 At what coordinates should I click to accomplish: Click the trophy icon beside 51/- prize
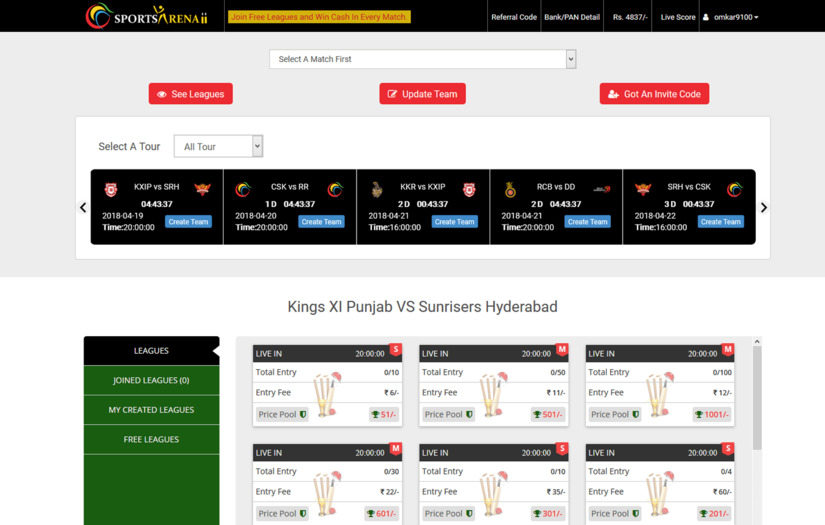[375, 415]
